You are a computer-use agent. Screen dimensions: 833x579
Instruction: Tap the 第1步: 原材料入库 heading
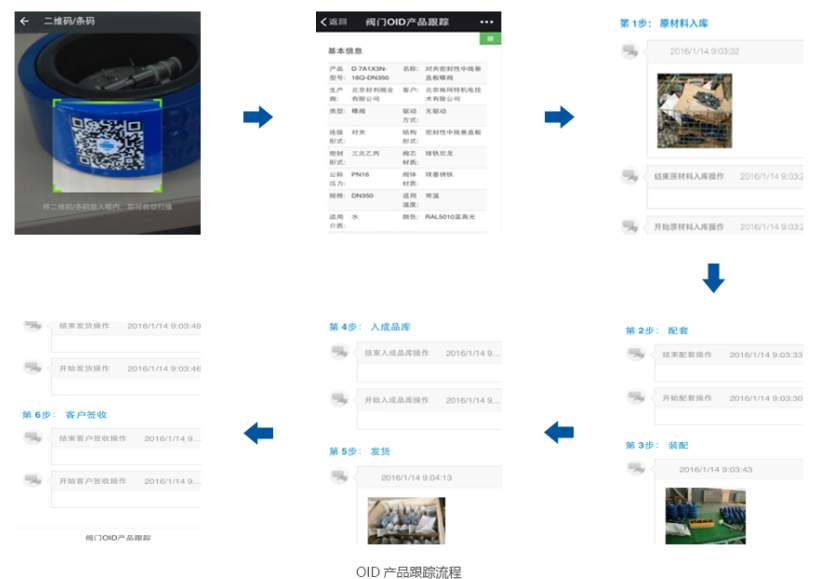[664, 23]
